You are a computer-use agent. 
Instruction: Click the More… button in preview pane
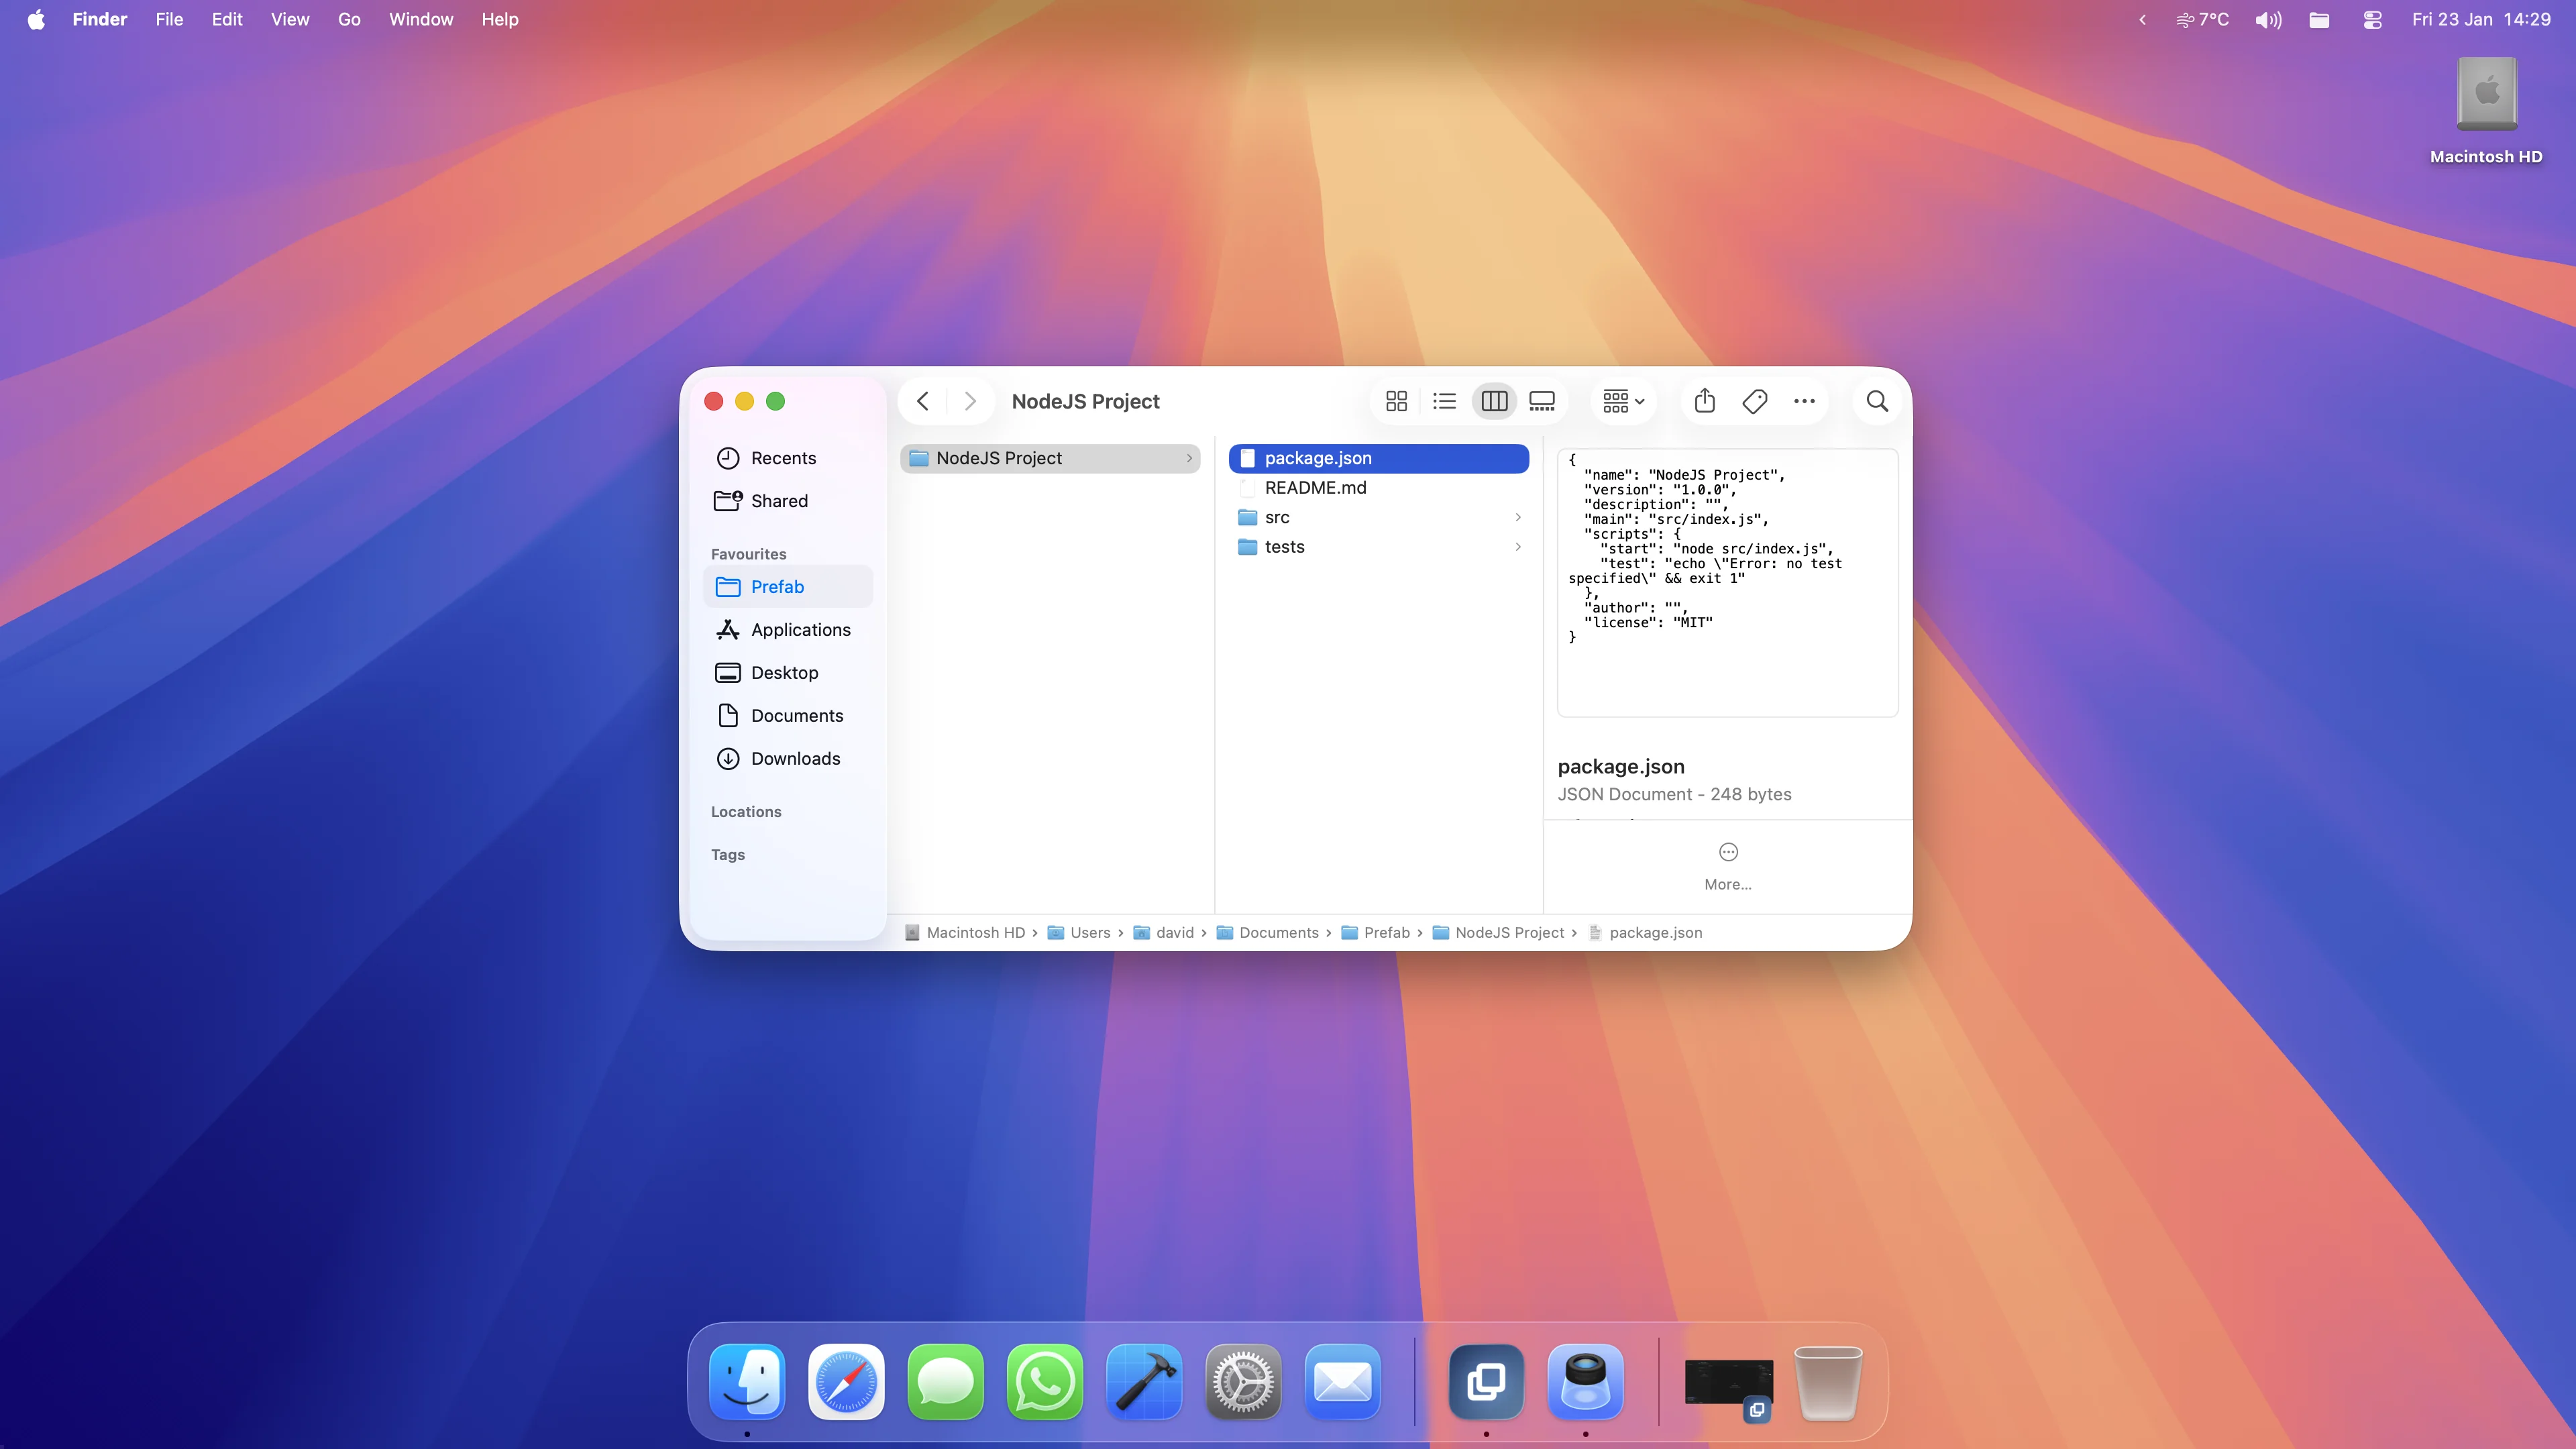[1727, 865]
